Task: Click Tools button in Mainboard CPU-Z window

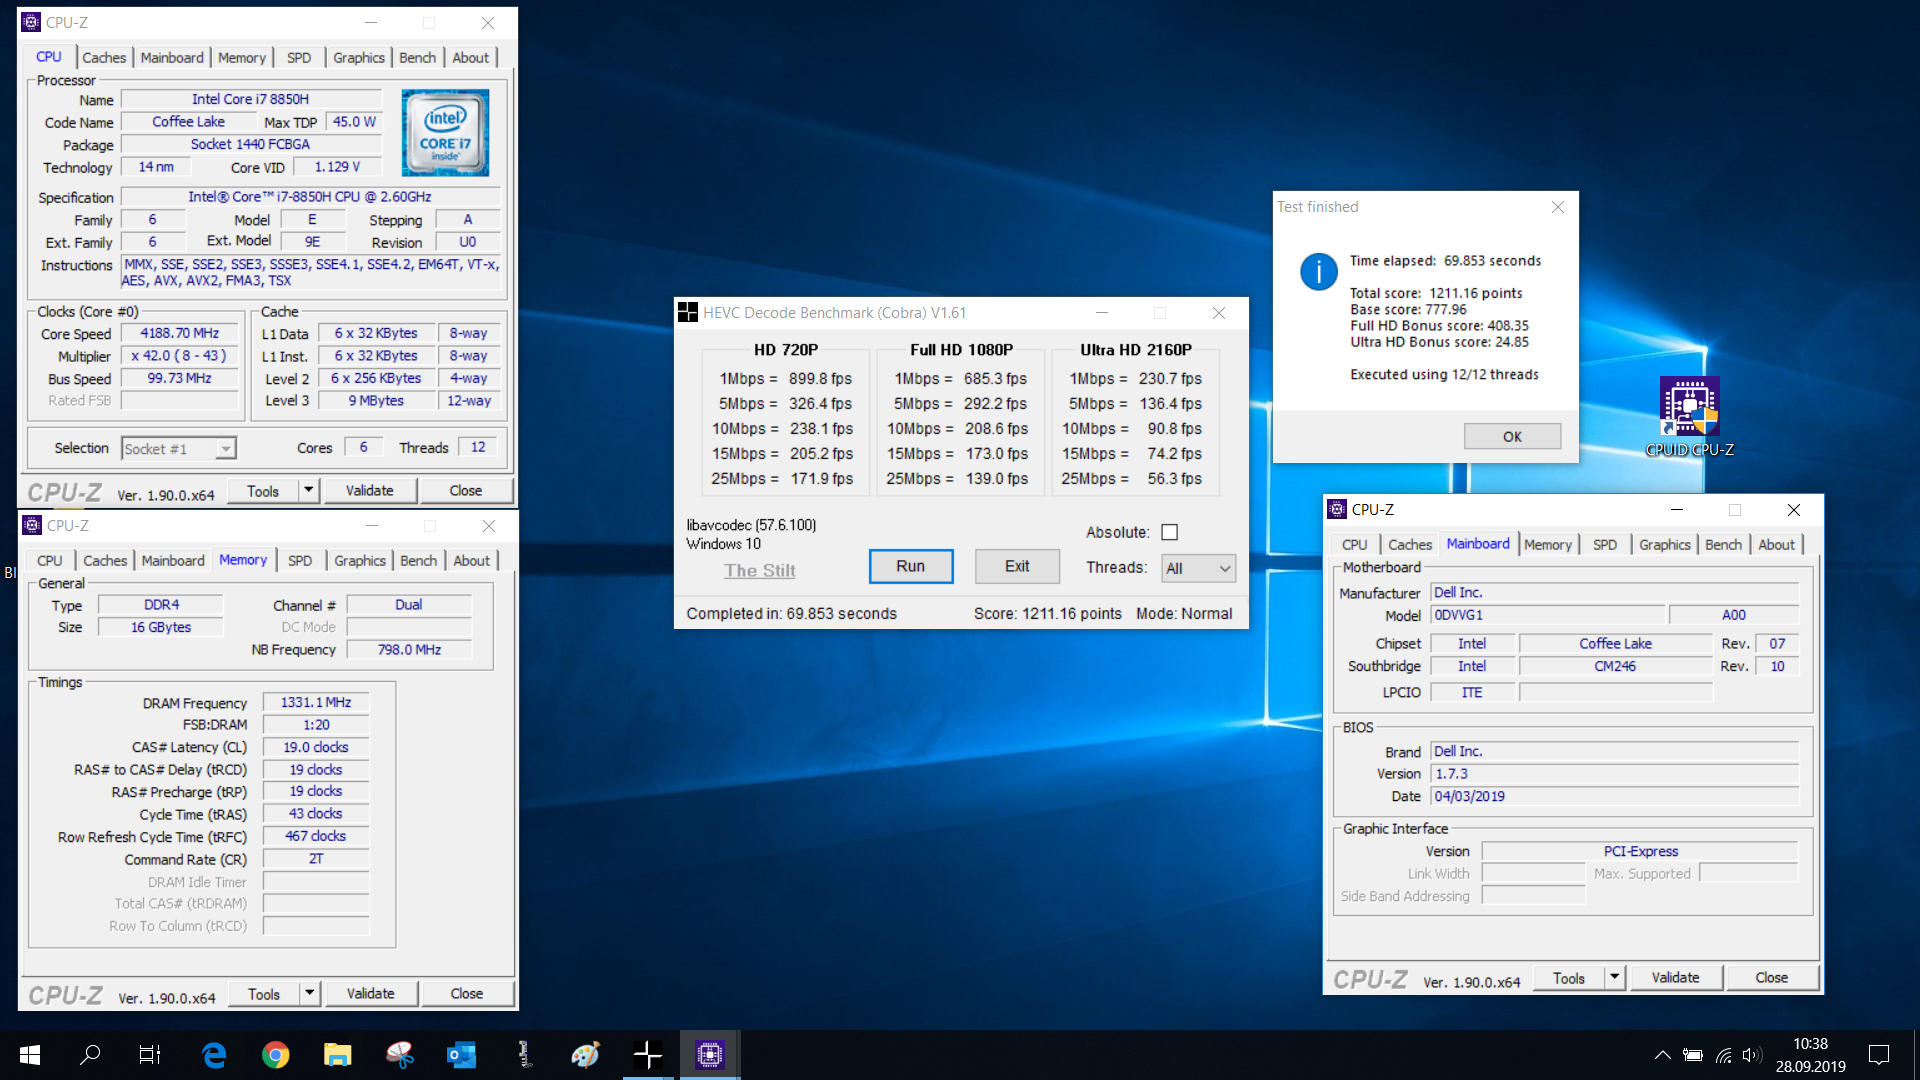Action: click(x=1569, y=977)
